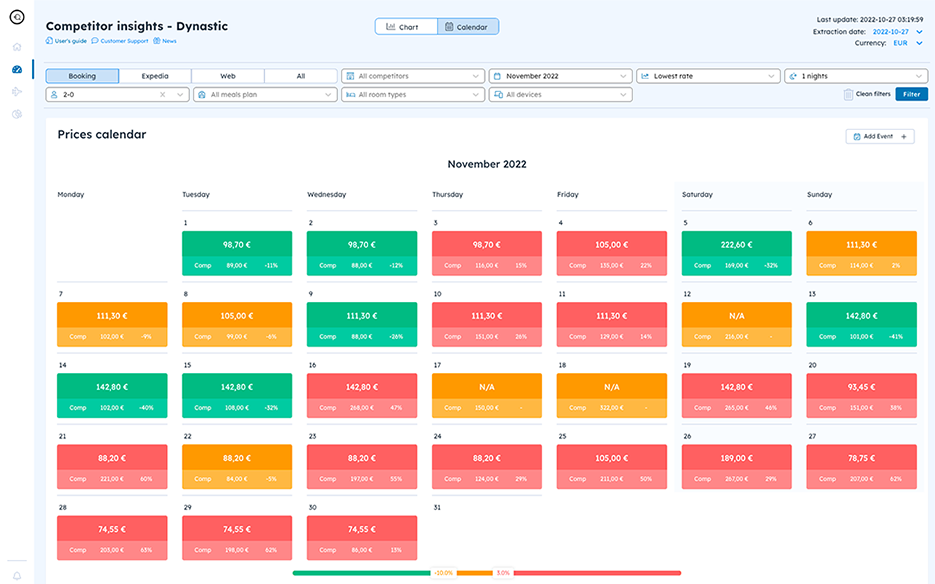
Task: Switch to Chart view
Action: (x=402, y=27)
